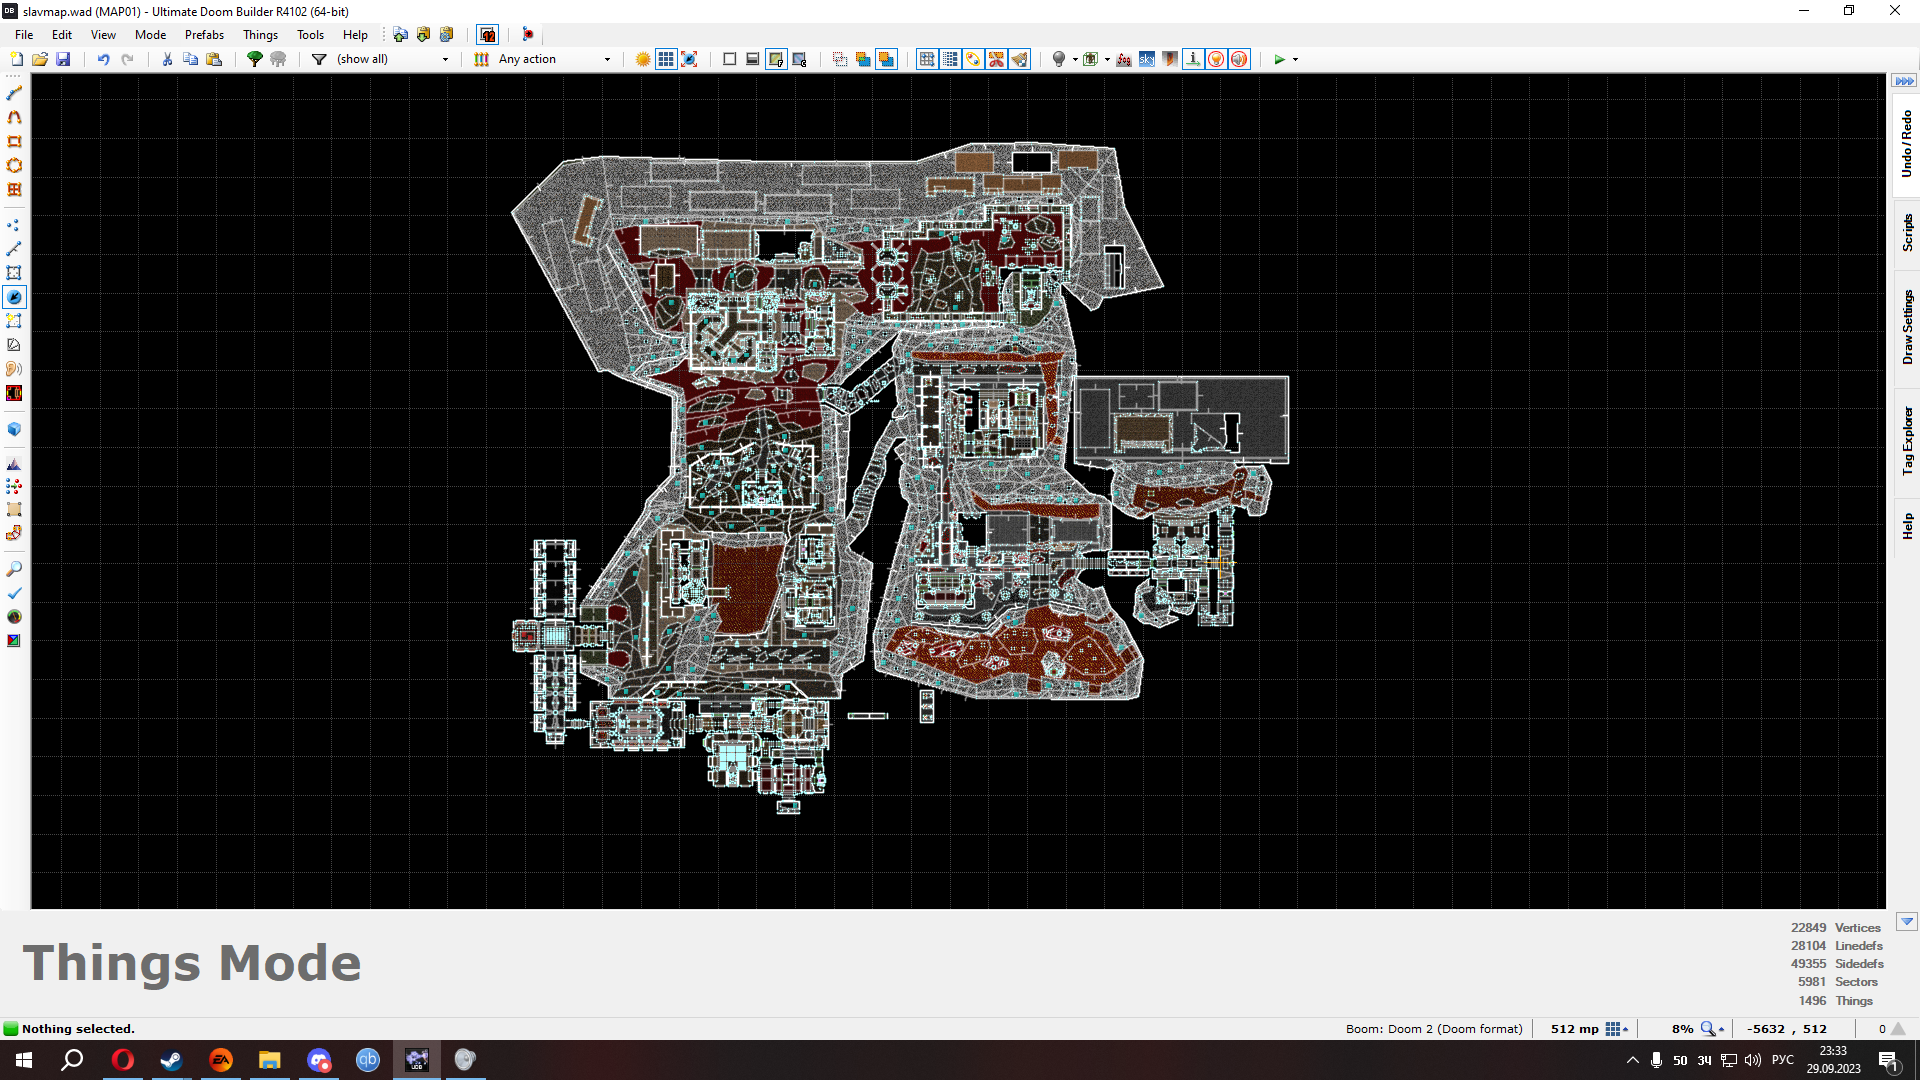This screenshot has height=1080, width=1920.
Task: Switch to Vertices mode icon
Action: tap(14, 225)
